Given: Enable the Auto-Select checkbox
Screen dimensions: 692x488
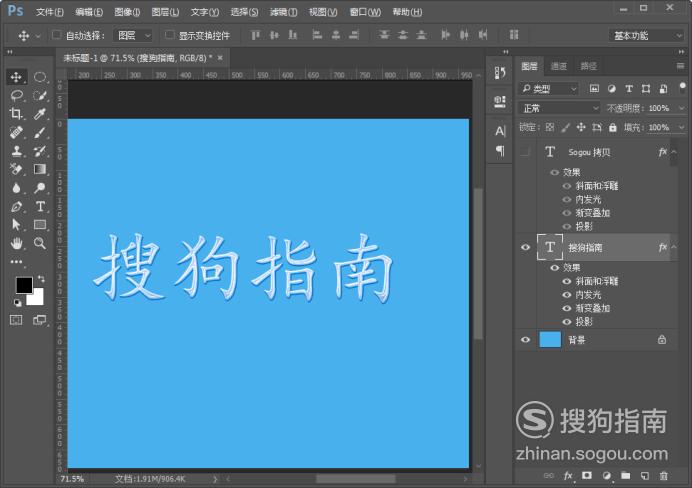Looking at the screenshot, I should click(56, 34).
